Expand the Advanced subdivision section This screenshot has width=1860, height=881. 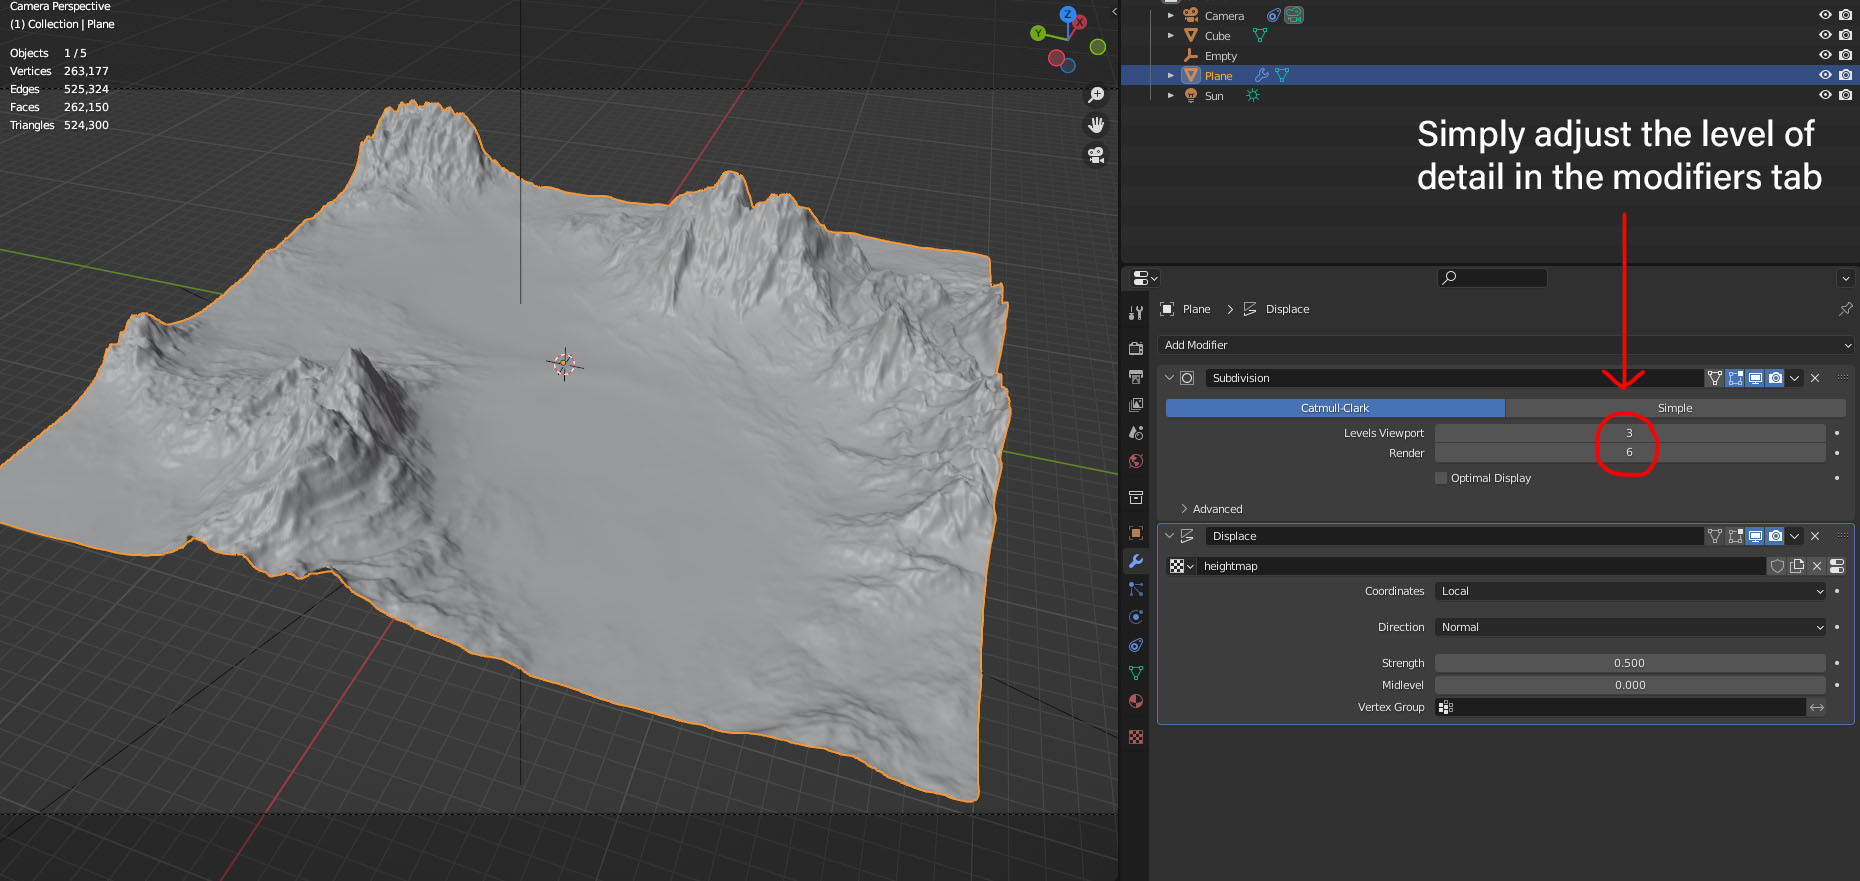(x=1185, y=509)
